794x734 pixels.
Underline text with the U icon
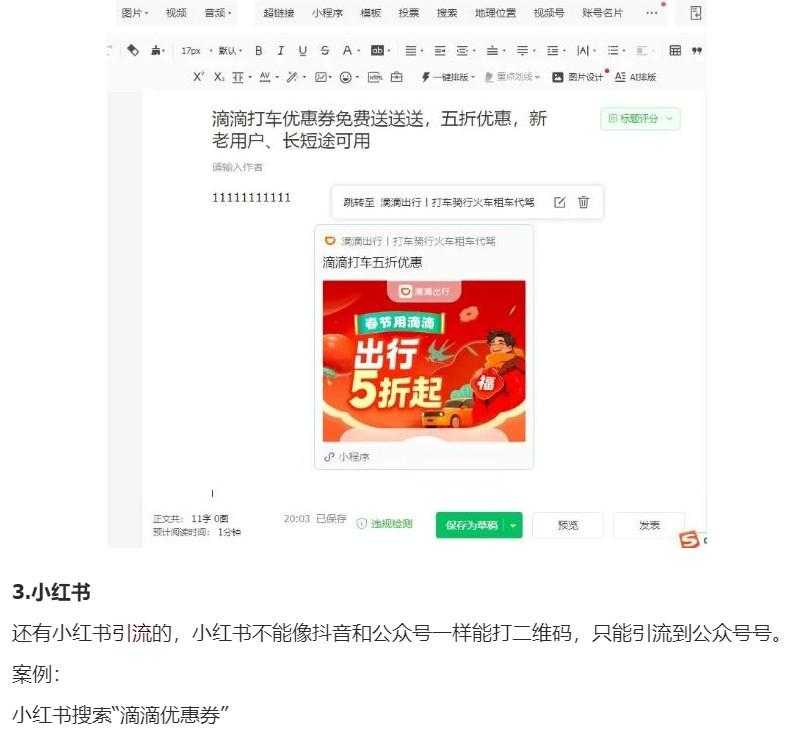(x=303, y=51)
